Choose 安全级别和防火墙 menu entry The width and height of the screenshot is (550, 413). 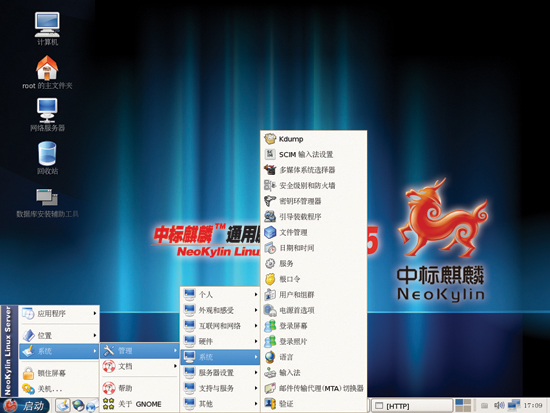click(x=314, y=185)
